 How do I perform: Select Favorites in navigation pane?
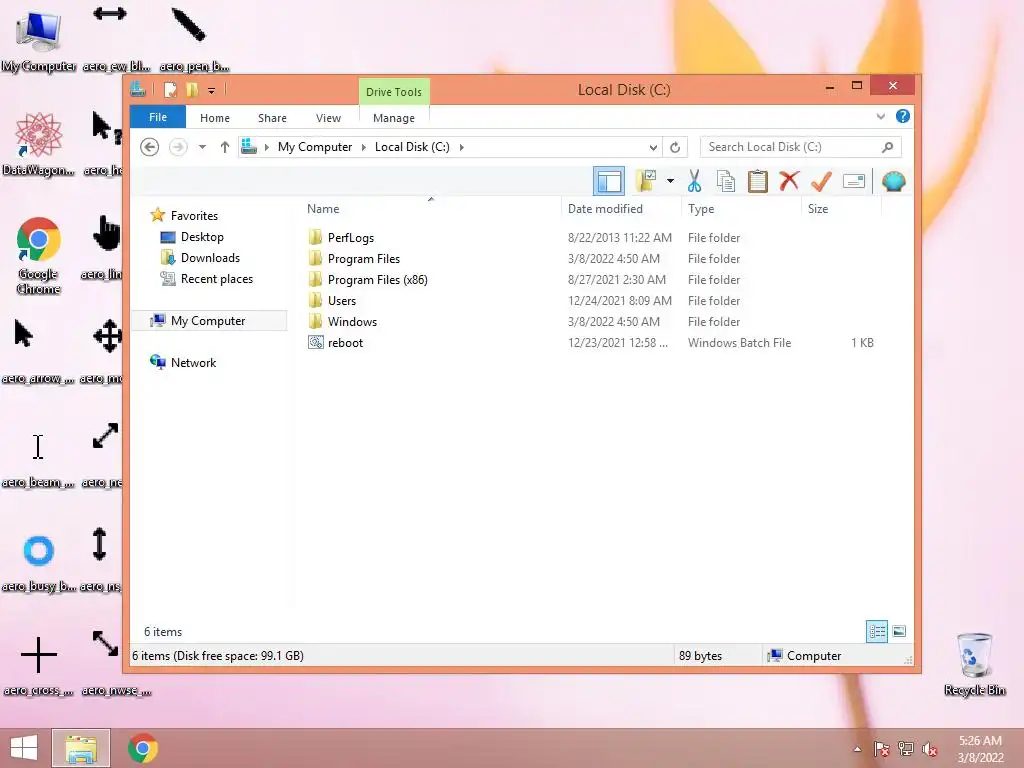point(194,216)
